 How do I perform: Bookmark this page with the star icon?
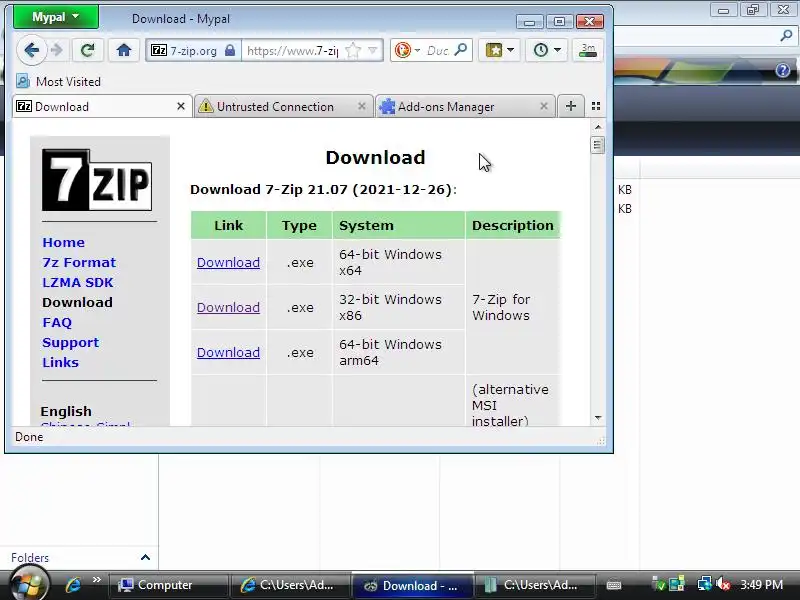[x=353, y=50]
